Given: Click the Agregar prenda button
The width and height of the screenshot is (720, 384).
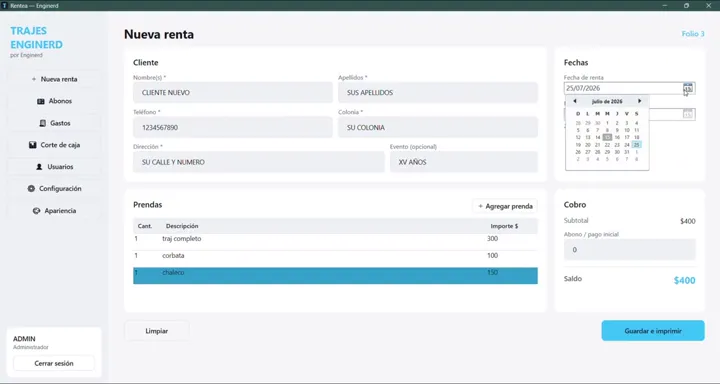Looking at the screenshot, I should [x=505, y=206].
